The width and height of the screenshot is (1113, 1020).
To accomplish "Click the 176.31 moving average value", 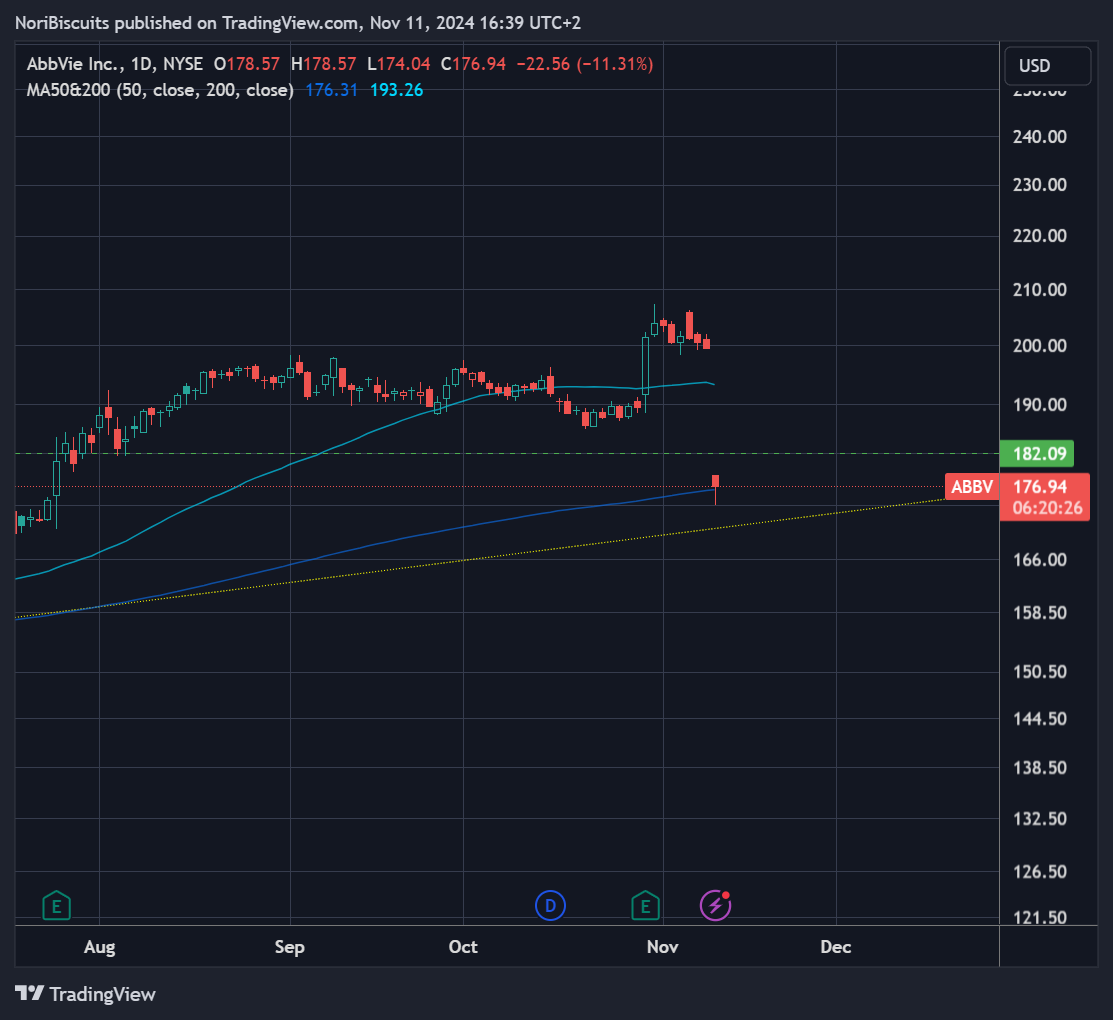I will [331, 90].
